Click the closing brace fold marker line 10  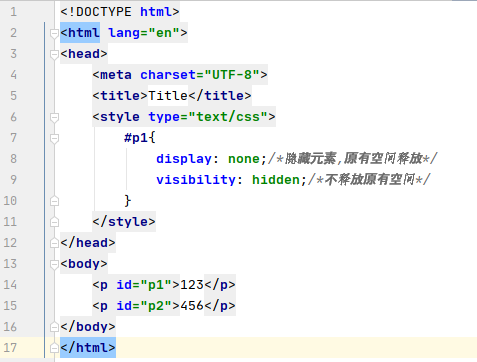[54, 201]
